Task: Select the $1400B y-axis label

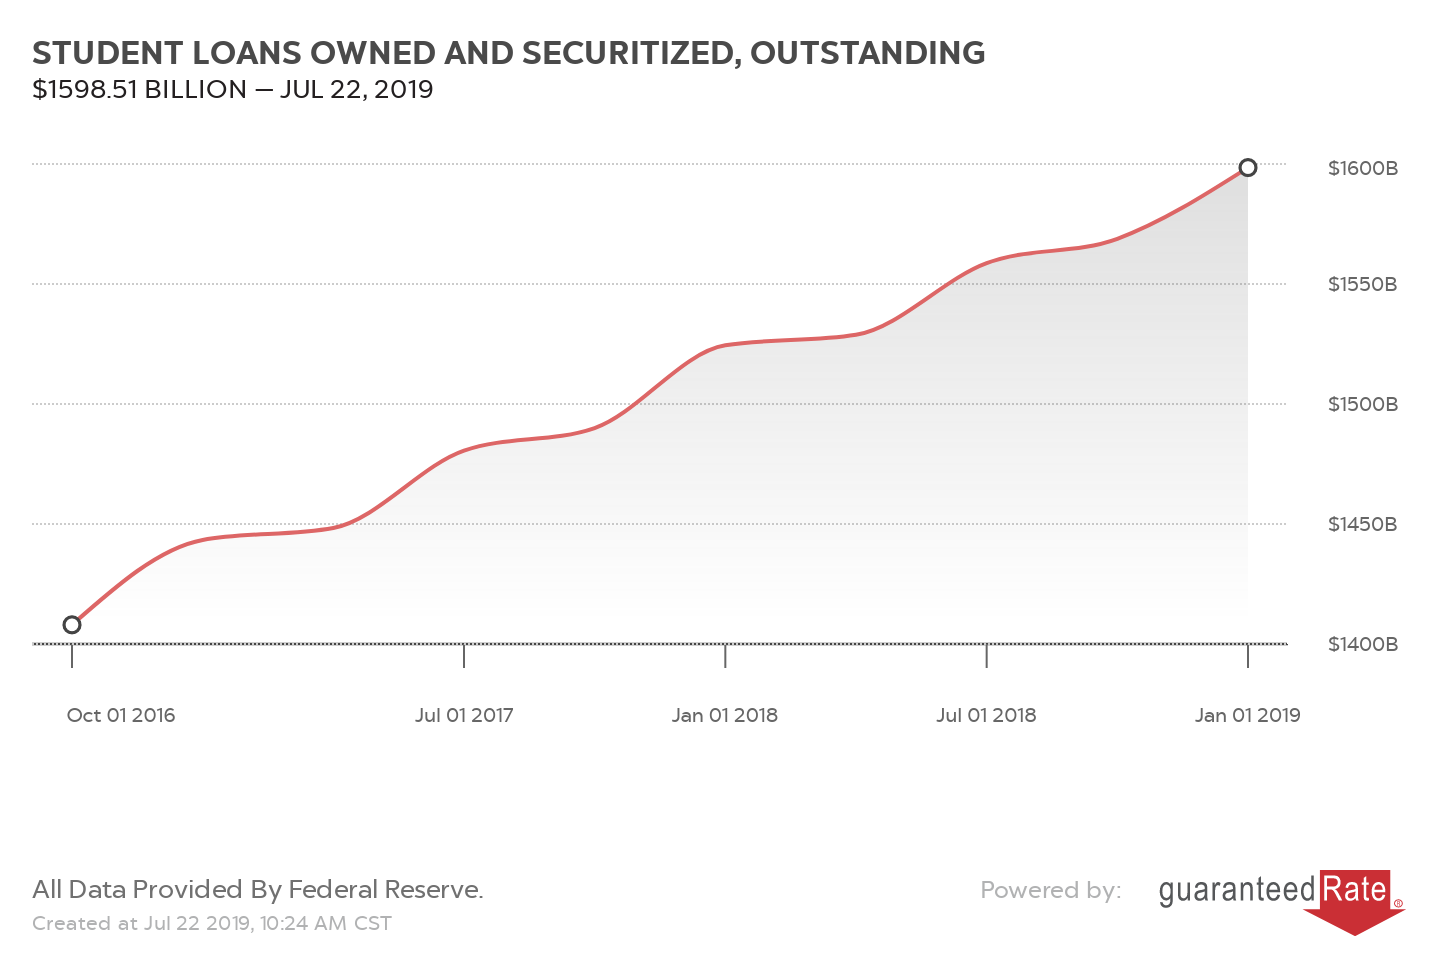Action: point(1362,644)
